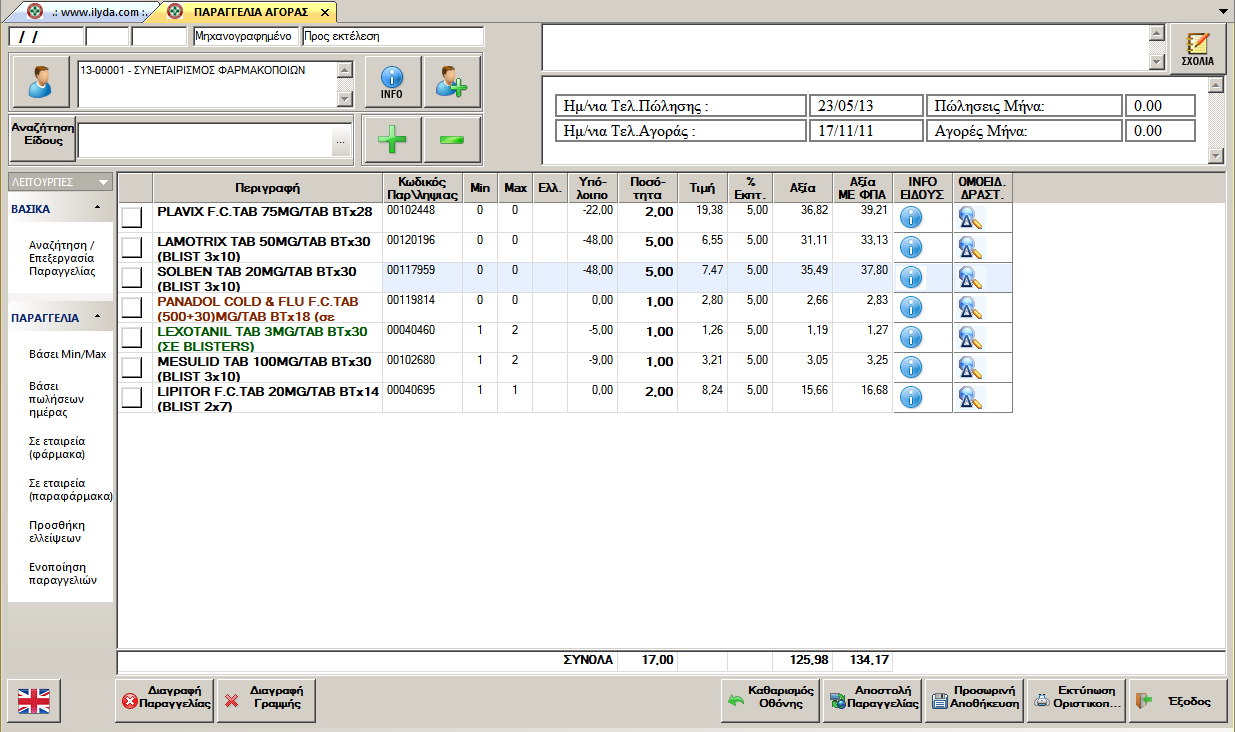Exit with the Έξοδος button

click(x=1178, y=701)
